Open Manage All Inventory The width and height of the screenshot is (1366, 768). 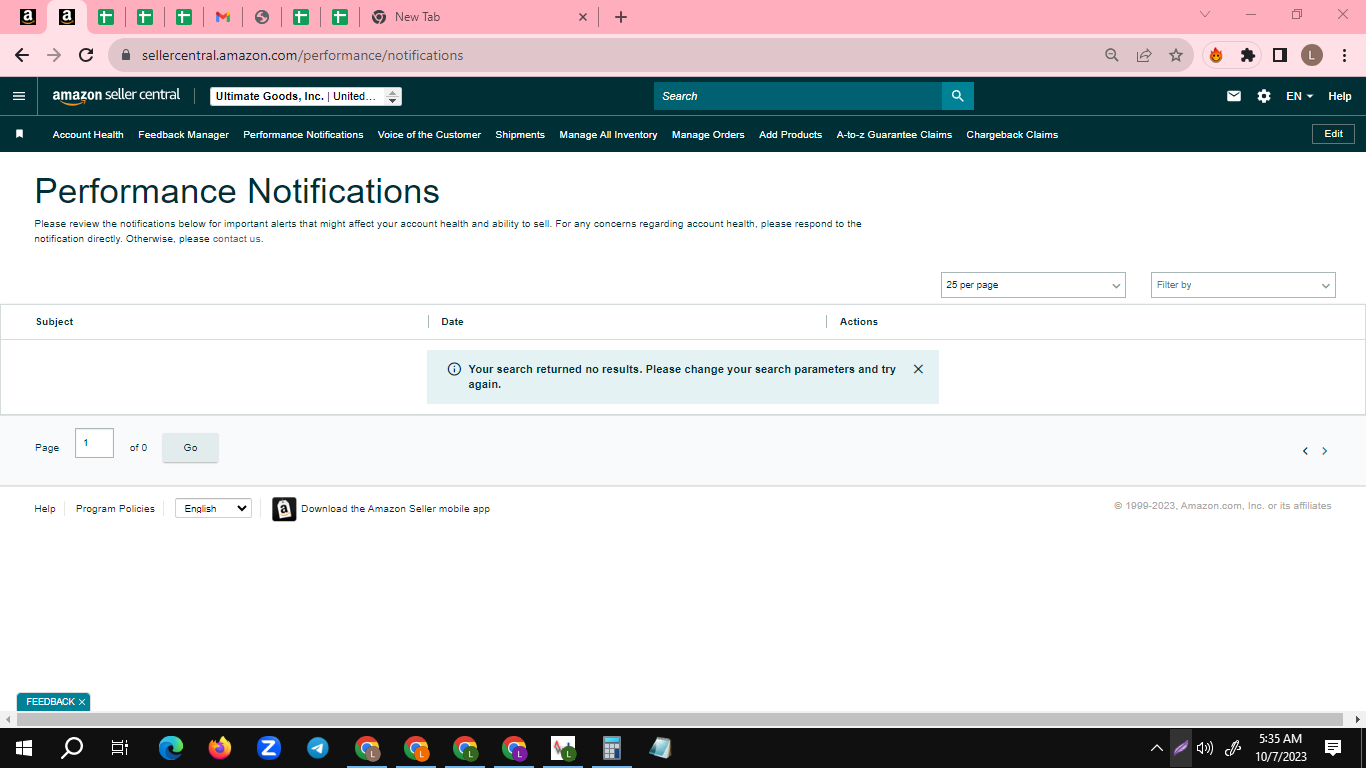(608, 134)
